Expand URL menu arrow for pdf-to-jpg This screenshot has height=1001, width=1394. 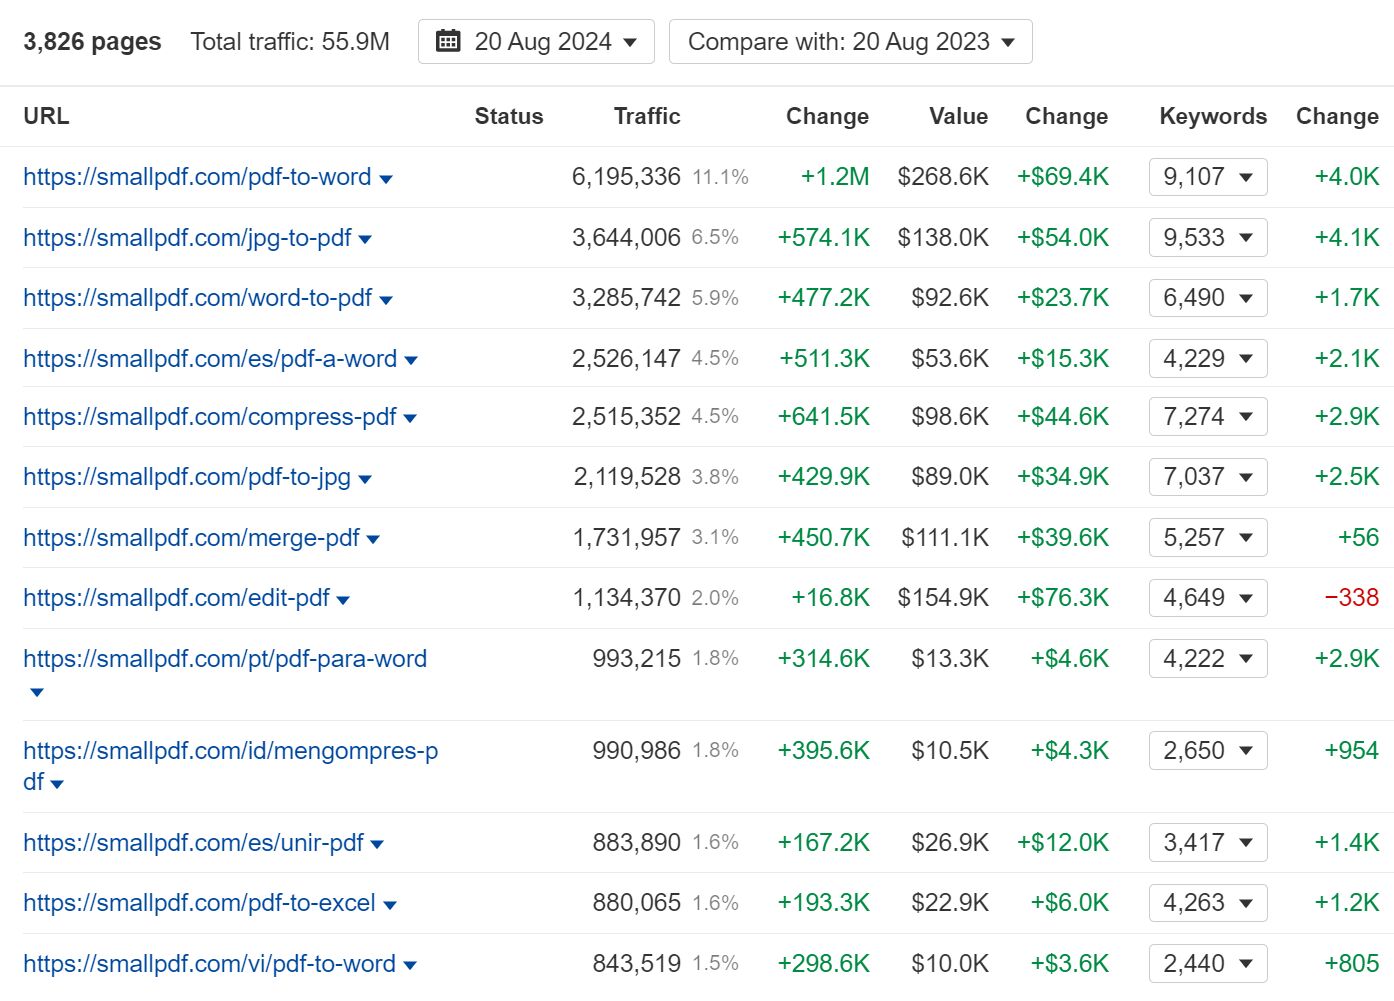coord(365,480)
